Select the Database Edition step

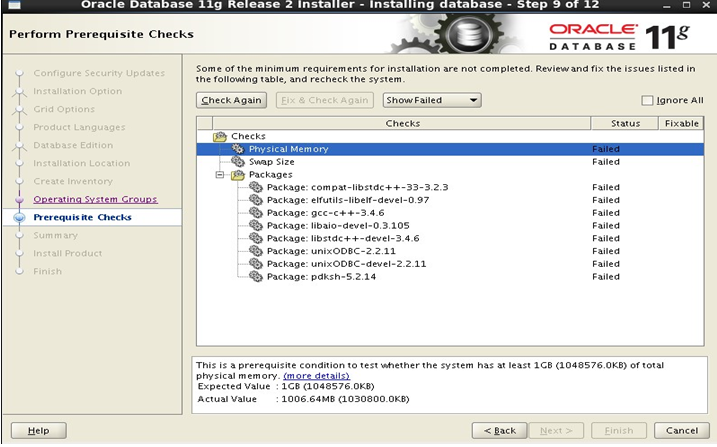73,145
